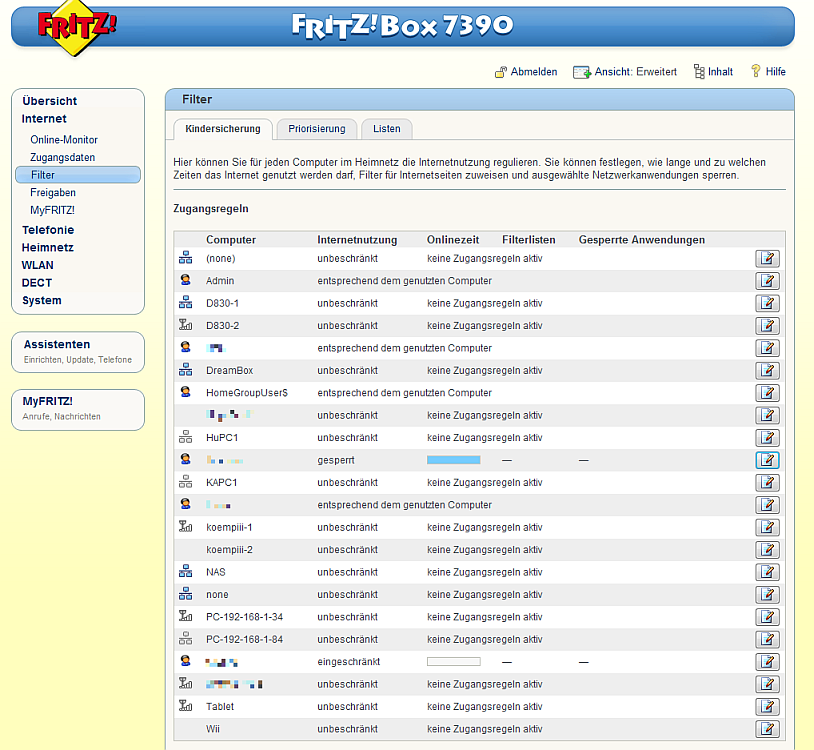Click empty Onlinezeit bar in eingeschränkt row
The width and height of the screenshot is (814, 750).
pos(453,662)
